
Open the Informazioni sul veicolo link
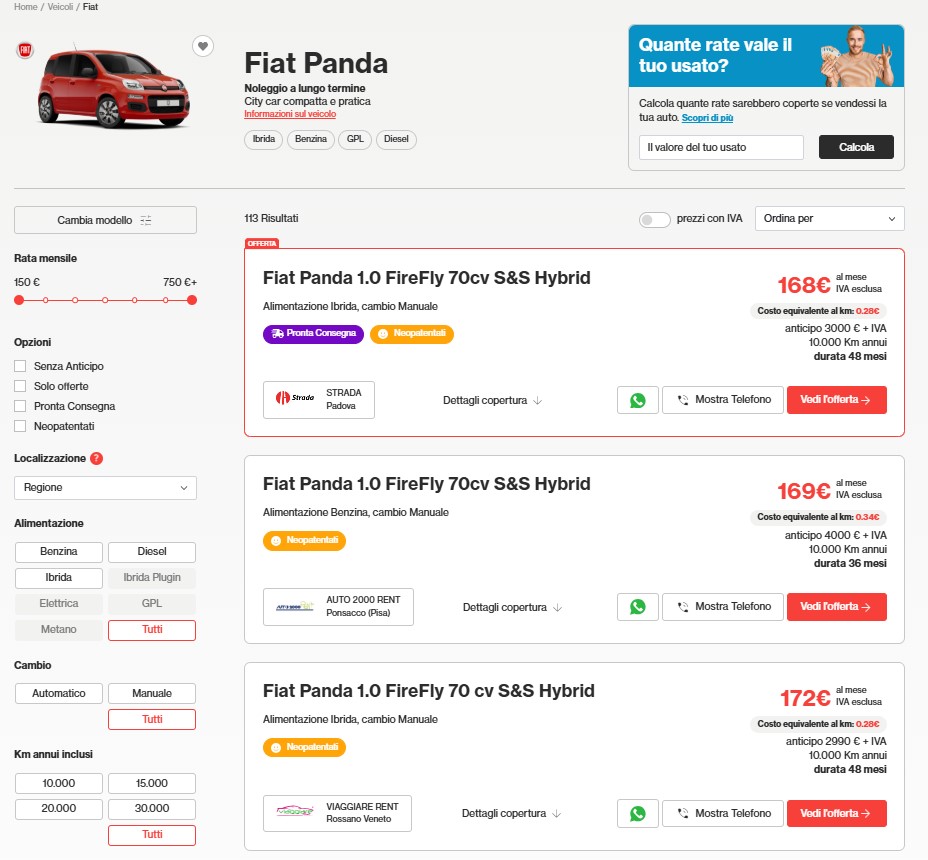coord(290,114)
